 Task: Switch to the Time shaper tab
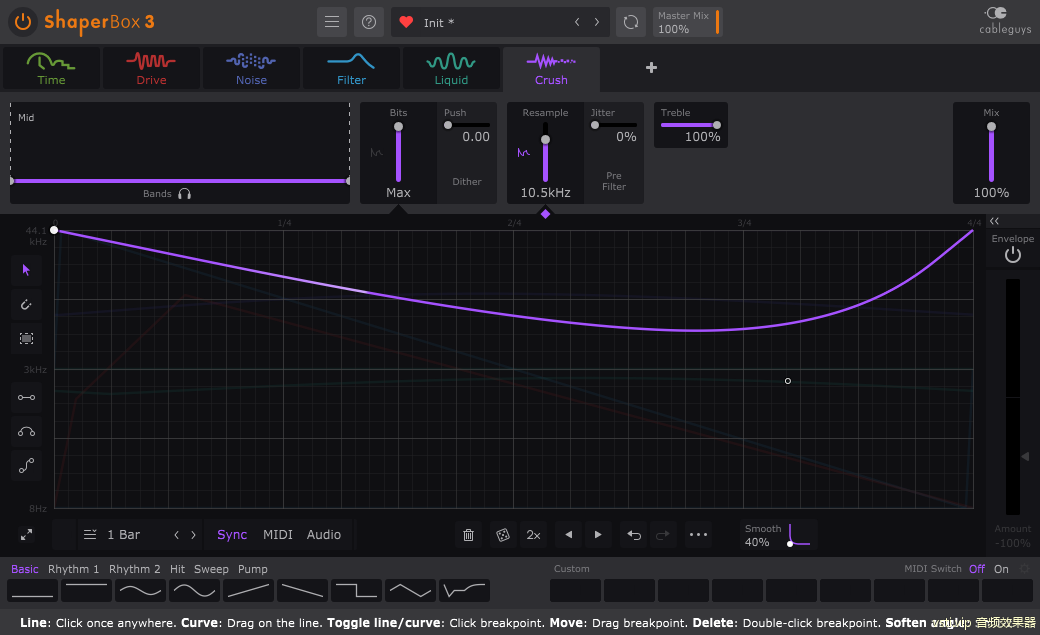[51, 68]
